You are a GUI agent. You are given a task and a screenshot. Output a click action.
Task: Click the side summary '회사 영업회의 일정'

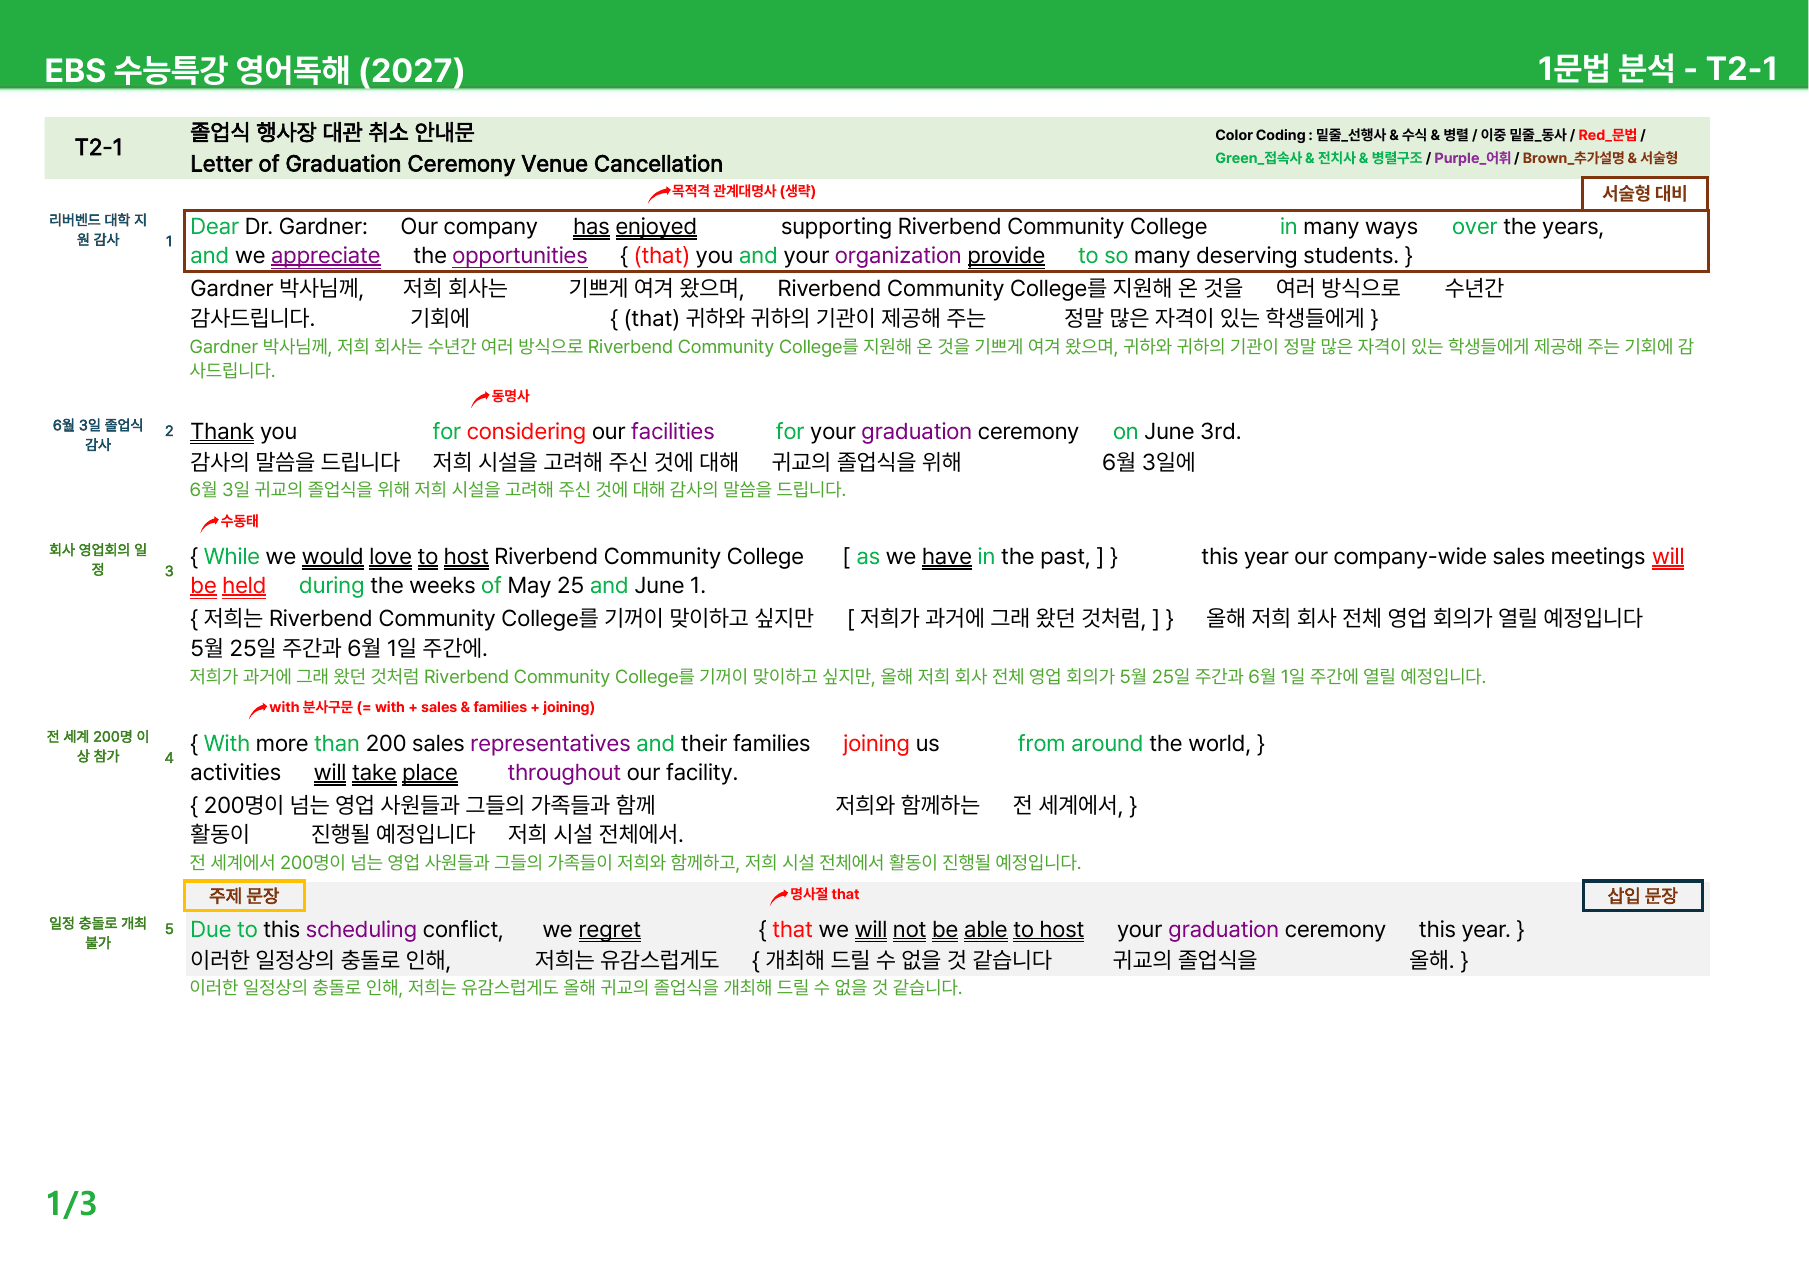point(98,559)
